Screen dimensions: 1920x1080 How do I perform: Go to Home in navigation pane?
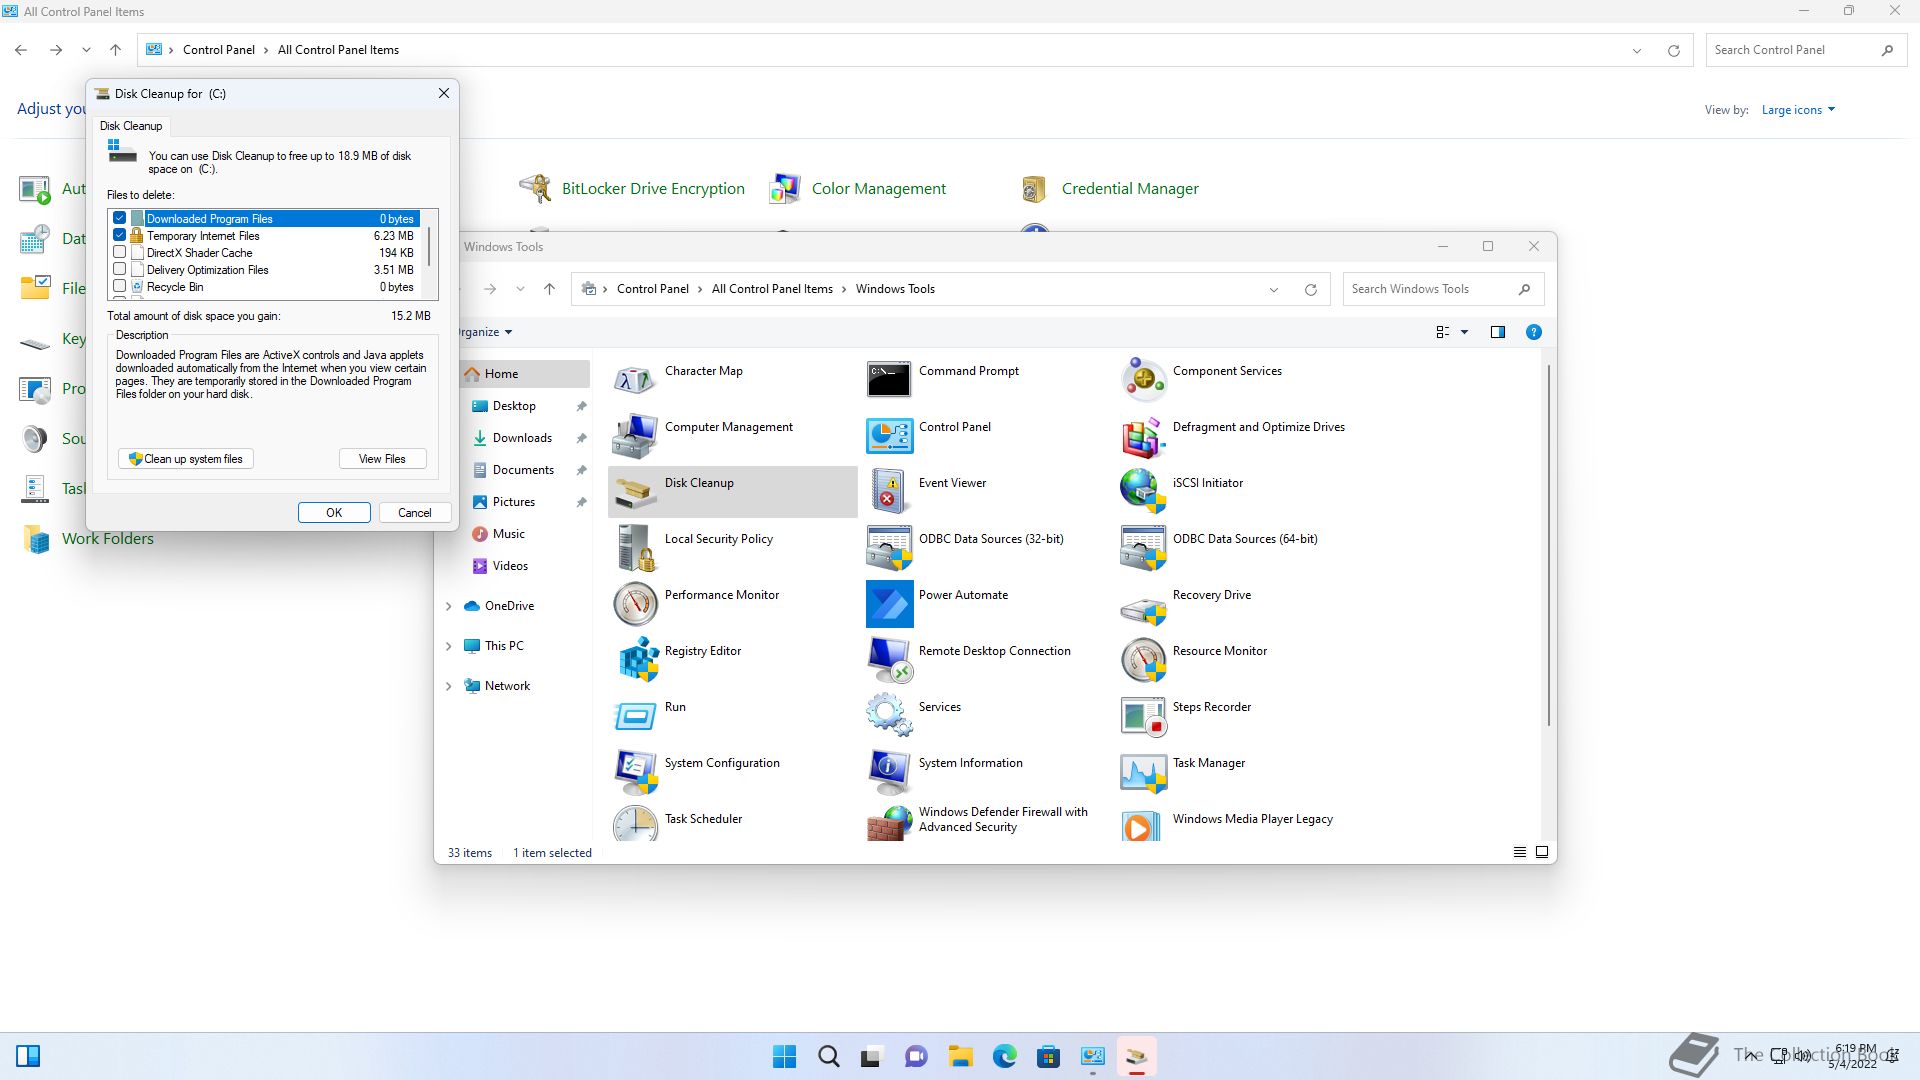(x=525, y=374)
